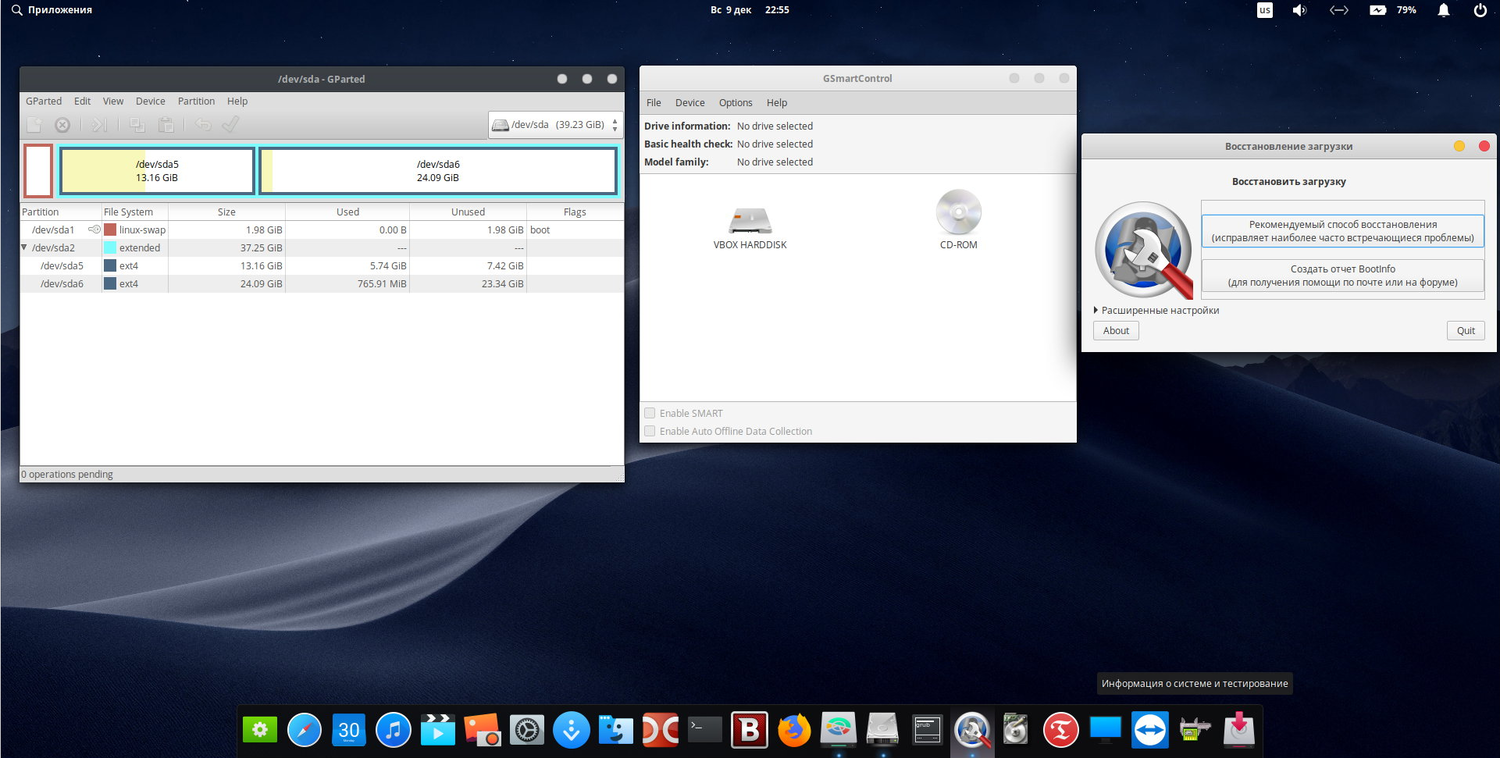Click the apply all operations checkmark
Image resolution: width=1500 pixels, height=758 pixels.
(x=230, y=125)
